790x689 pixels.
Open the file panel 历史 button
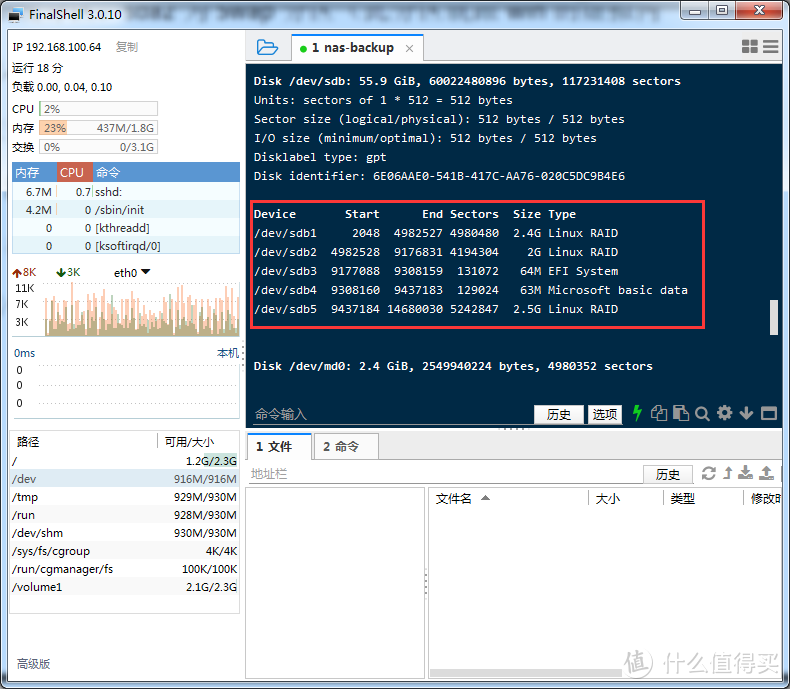(x=668, y=474)
